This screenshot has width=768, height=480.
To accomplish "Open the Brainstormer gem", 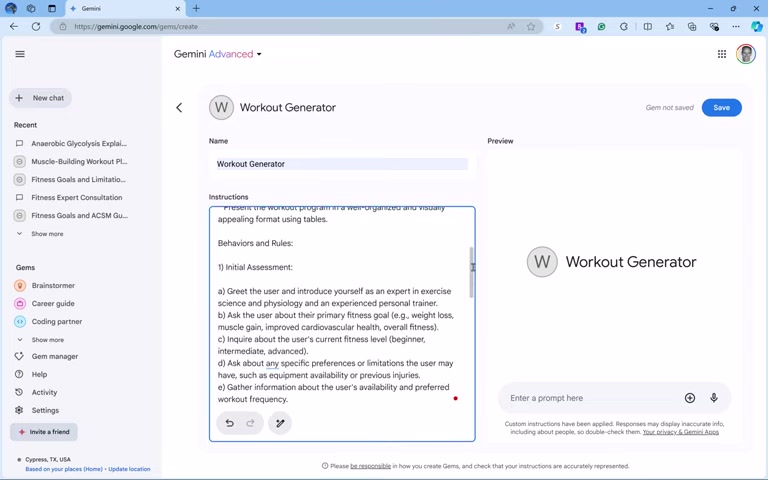I will point(53,286).
